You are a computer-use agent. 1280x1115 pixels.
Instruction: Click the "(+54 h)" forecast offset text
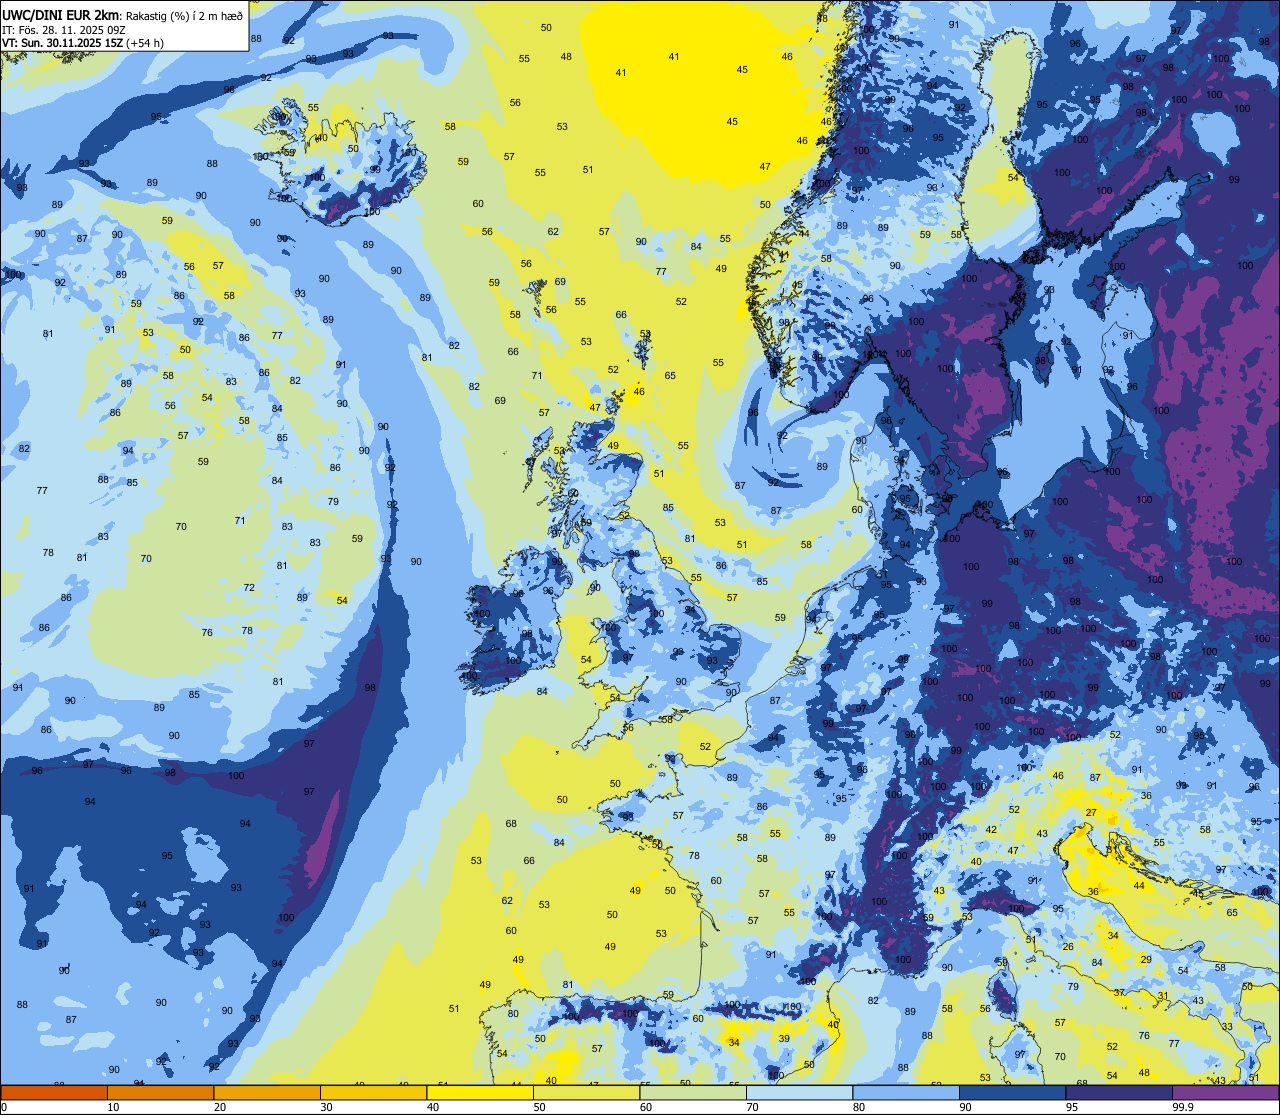145,43
